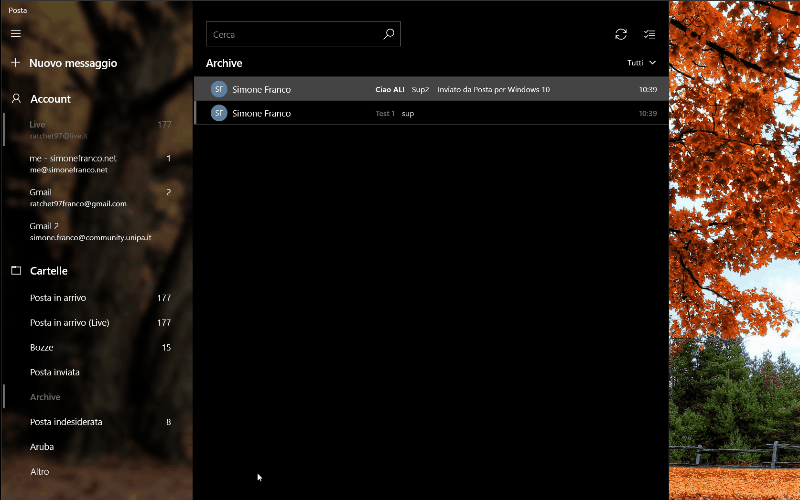The width and height of the screenshot is (800, 500).
Task: Open the Tutti filter dropdown
Action: (641, 63)
